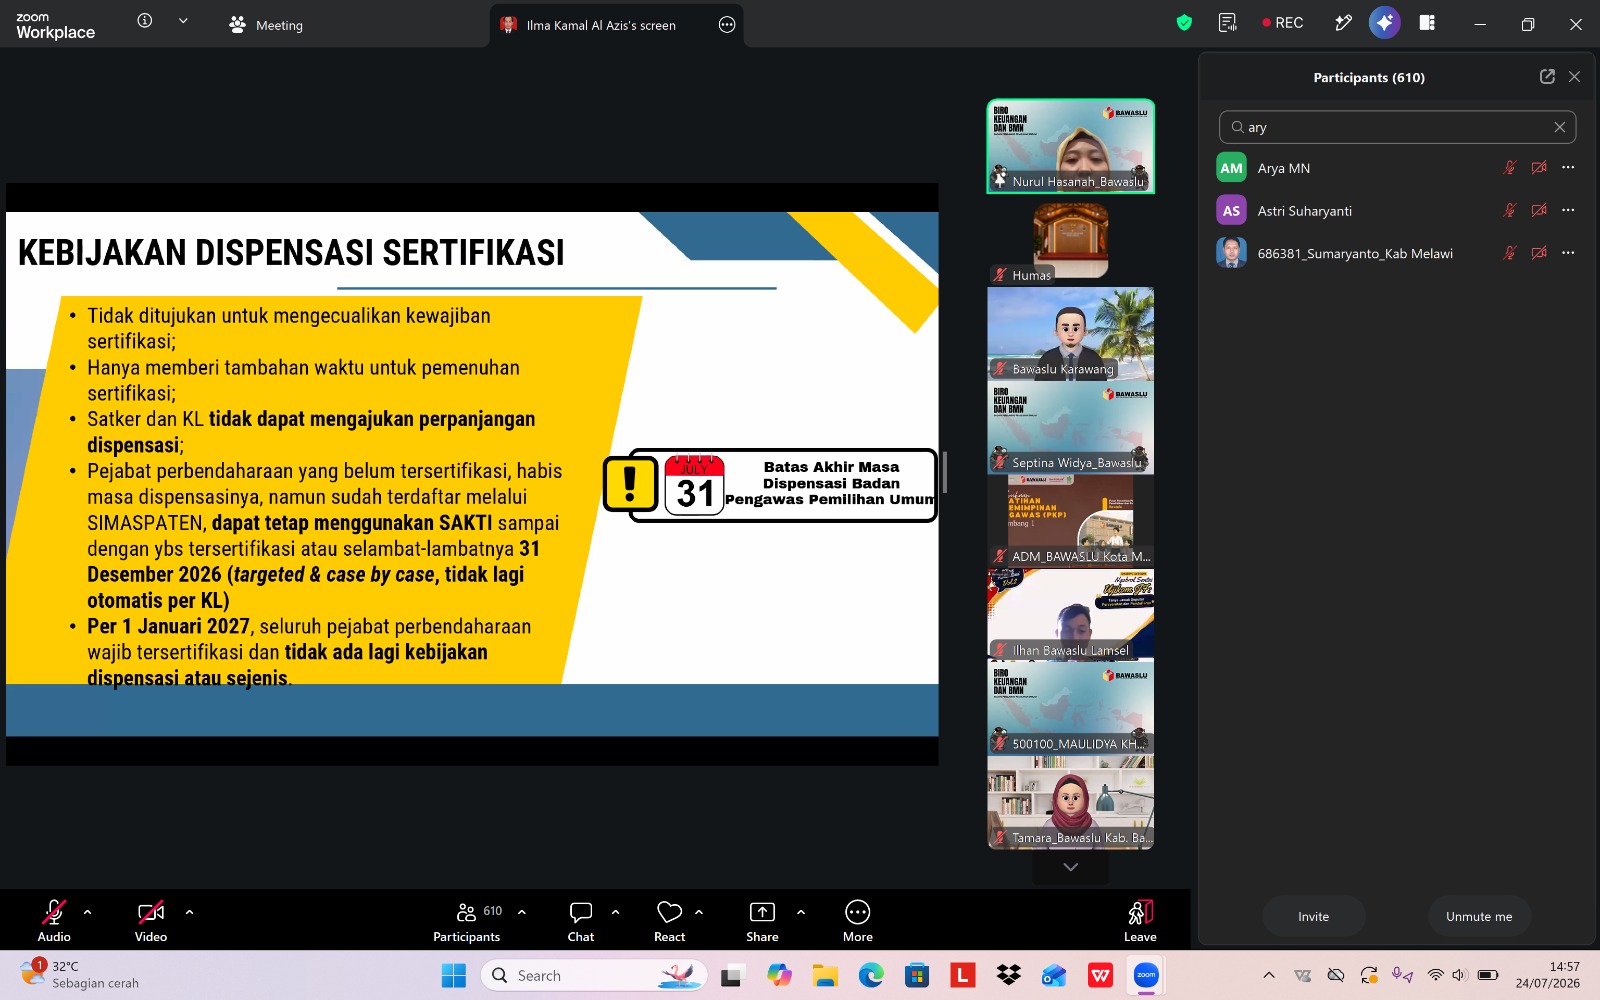Click the Invite button
Screen dimensions: 1600x1000
[x=1313, y=916]
